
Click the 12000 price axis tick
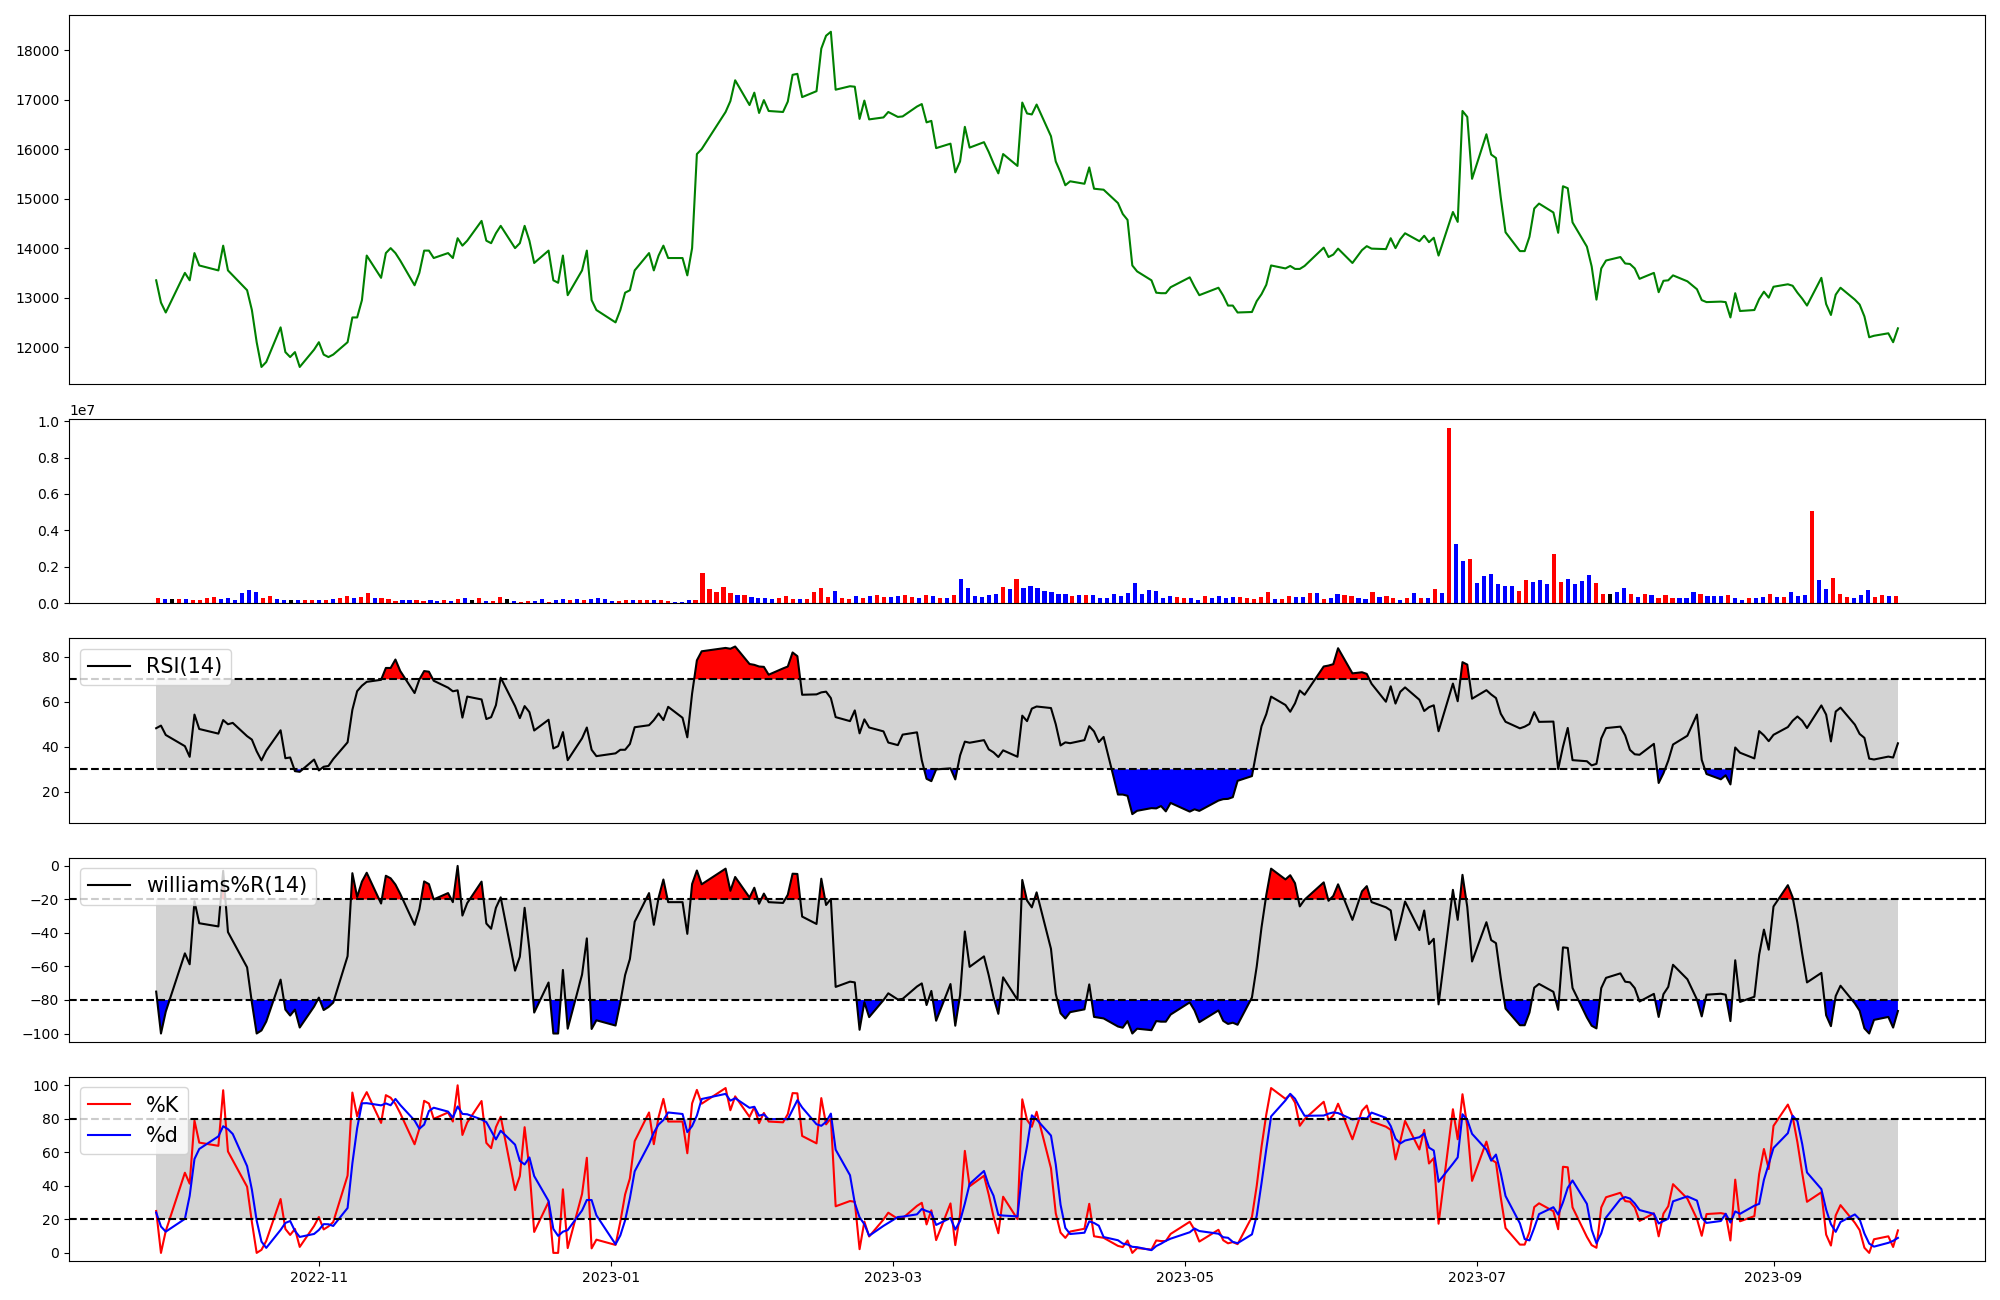[x=38, y=348]
